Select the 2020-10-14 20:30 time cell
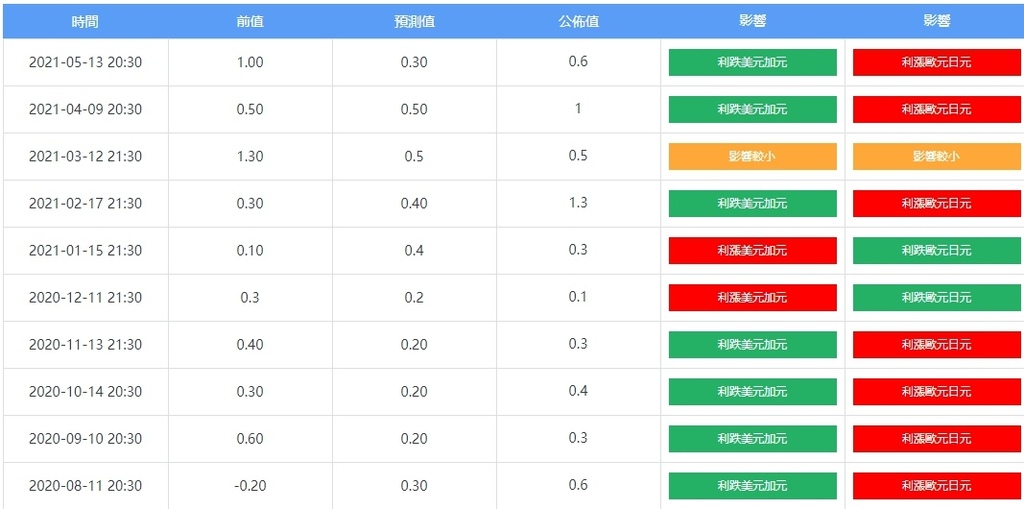This screenshot has height=509, width=1024. coord(85,391)
